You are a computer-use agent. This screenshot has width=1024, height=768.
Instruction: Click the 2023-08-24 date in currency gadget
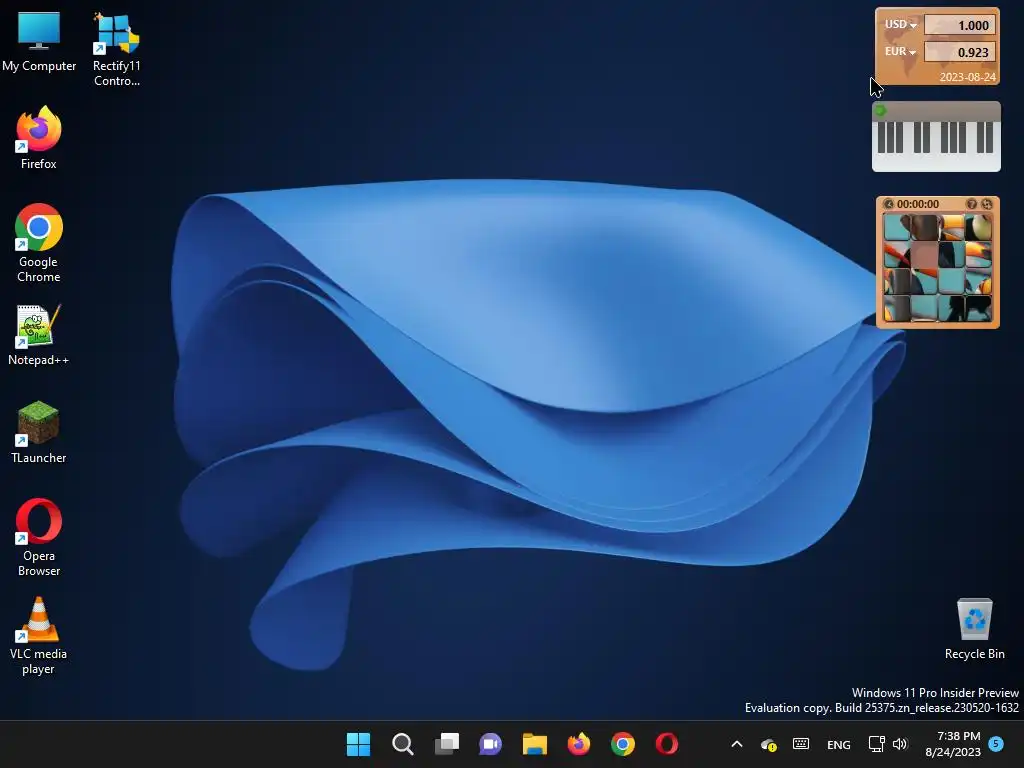(967, 77)
